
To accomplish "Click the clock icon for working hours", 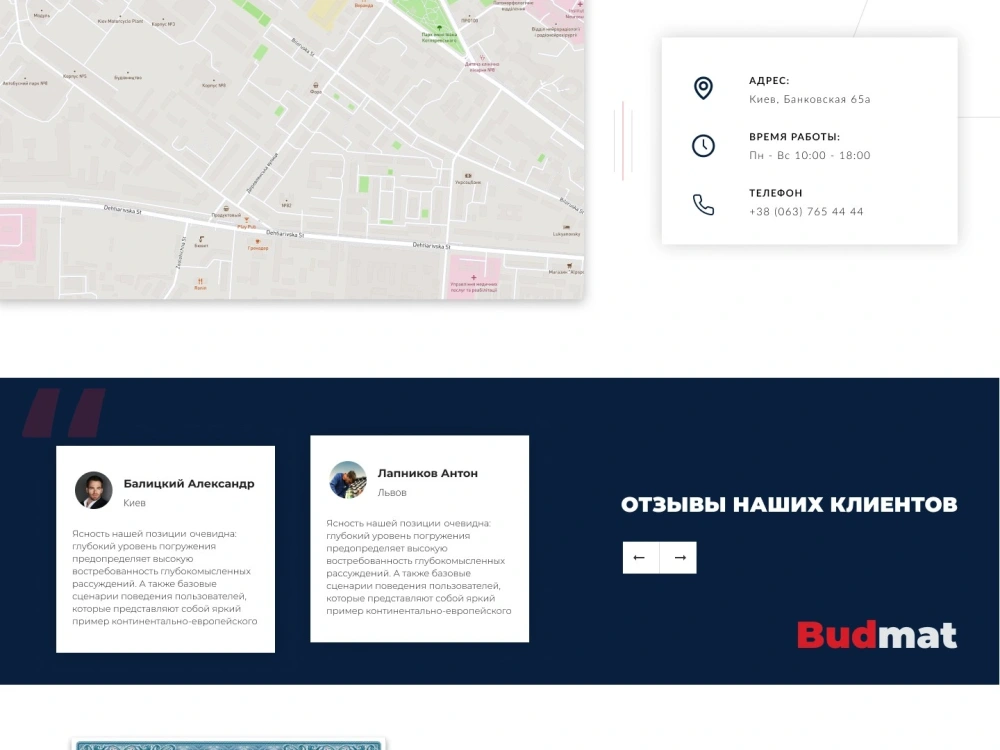I will [x=703, y=146].
